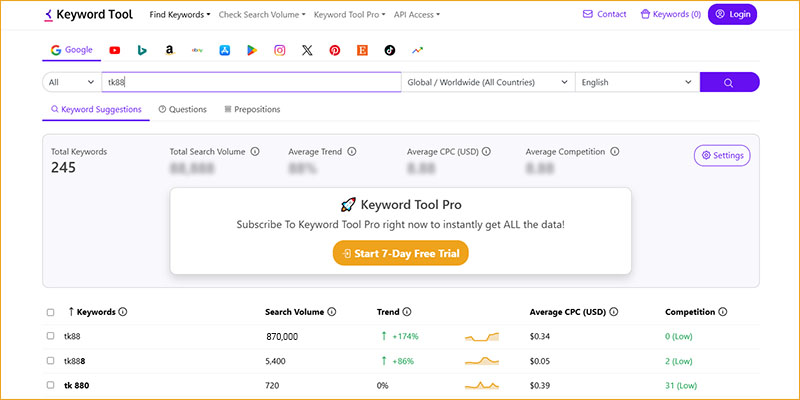Select the Amazon platform icon
800x400 pixels.
[170, 50]
